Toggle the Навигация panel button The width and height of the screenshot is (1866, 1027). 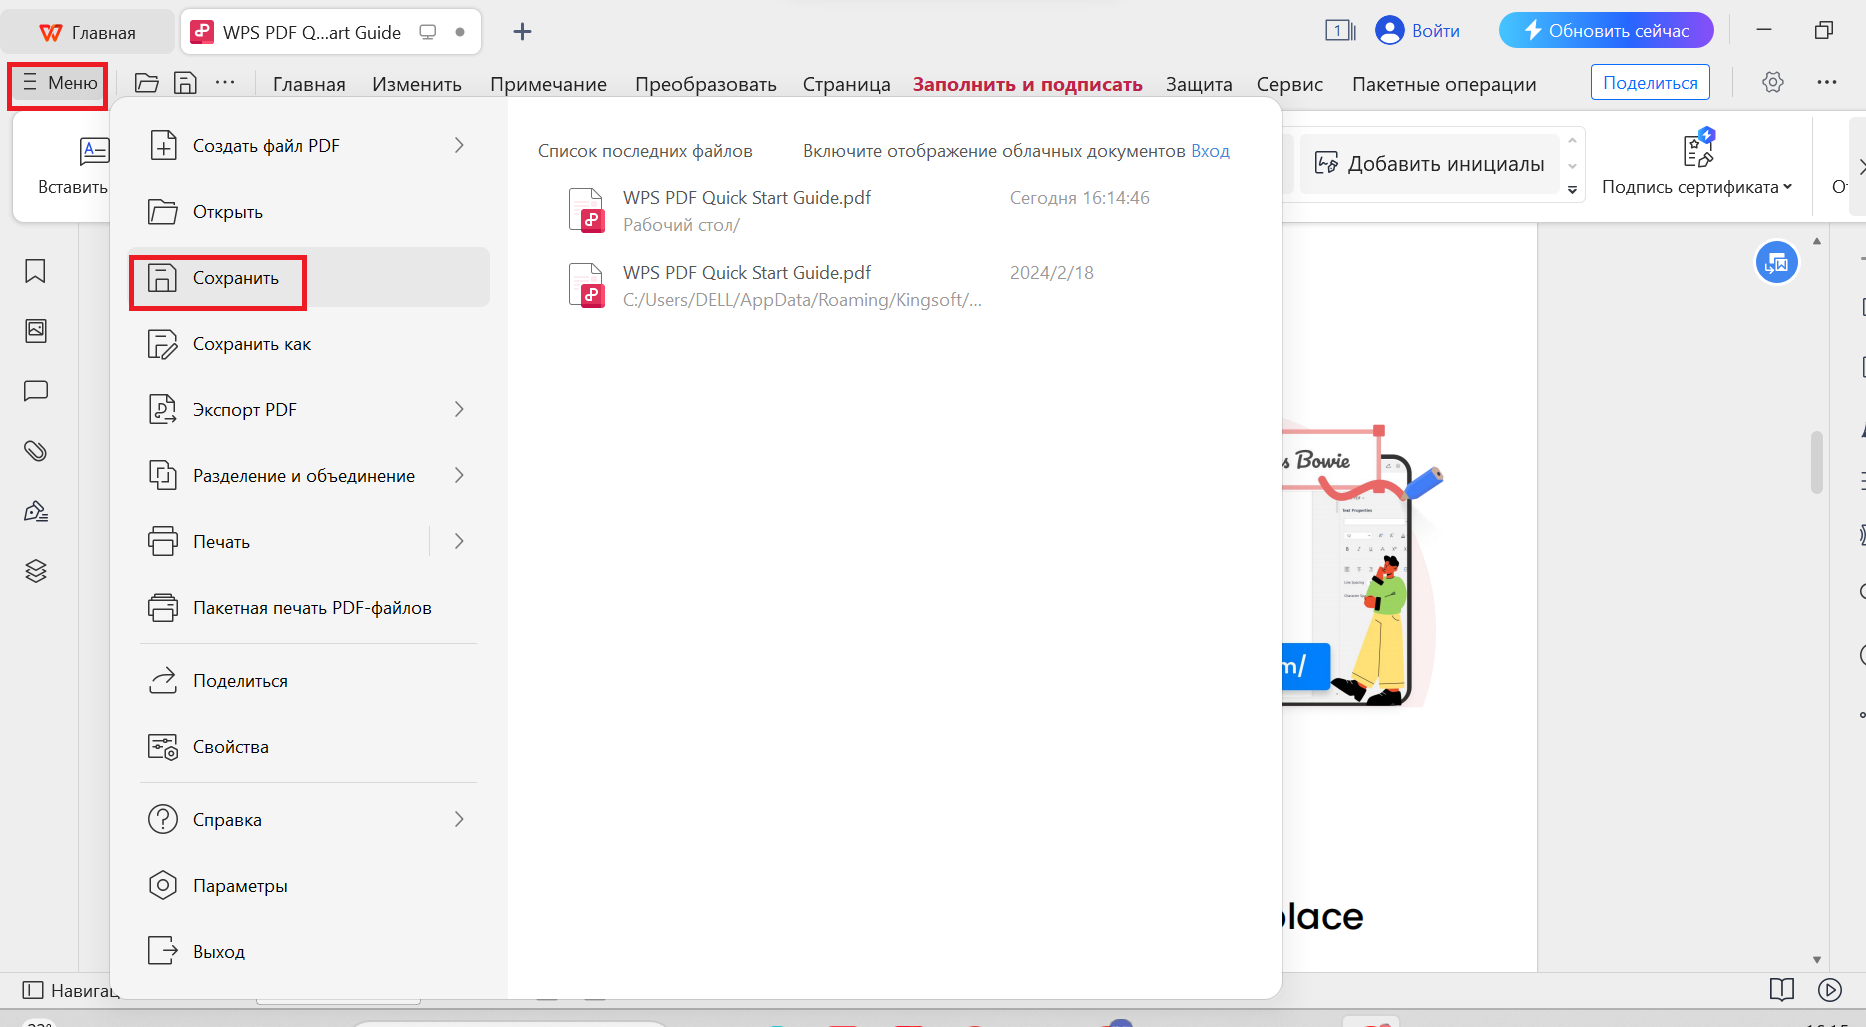coord(70,990)
